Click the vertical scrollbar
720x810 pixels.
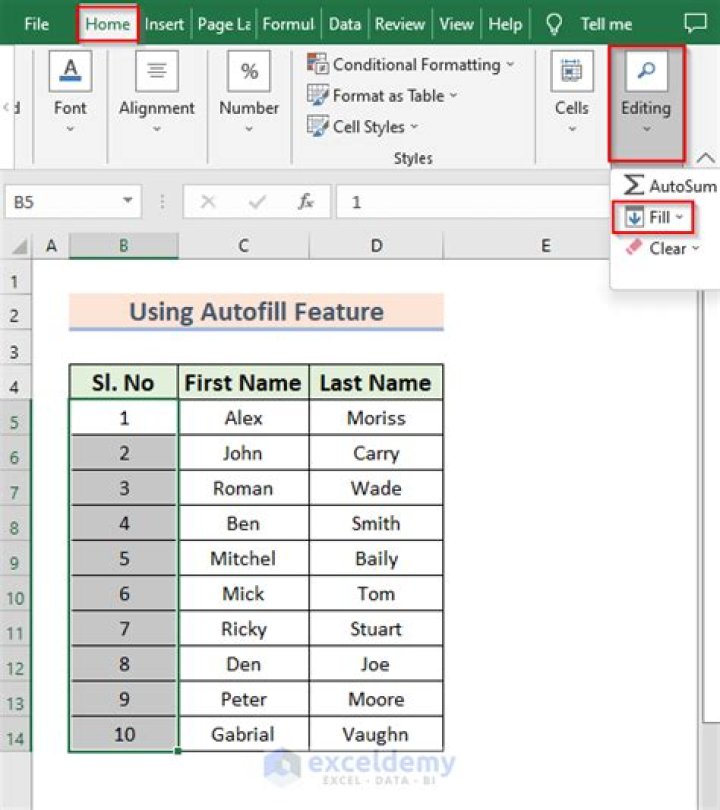coord(710,506)
